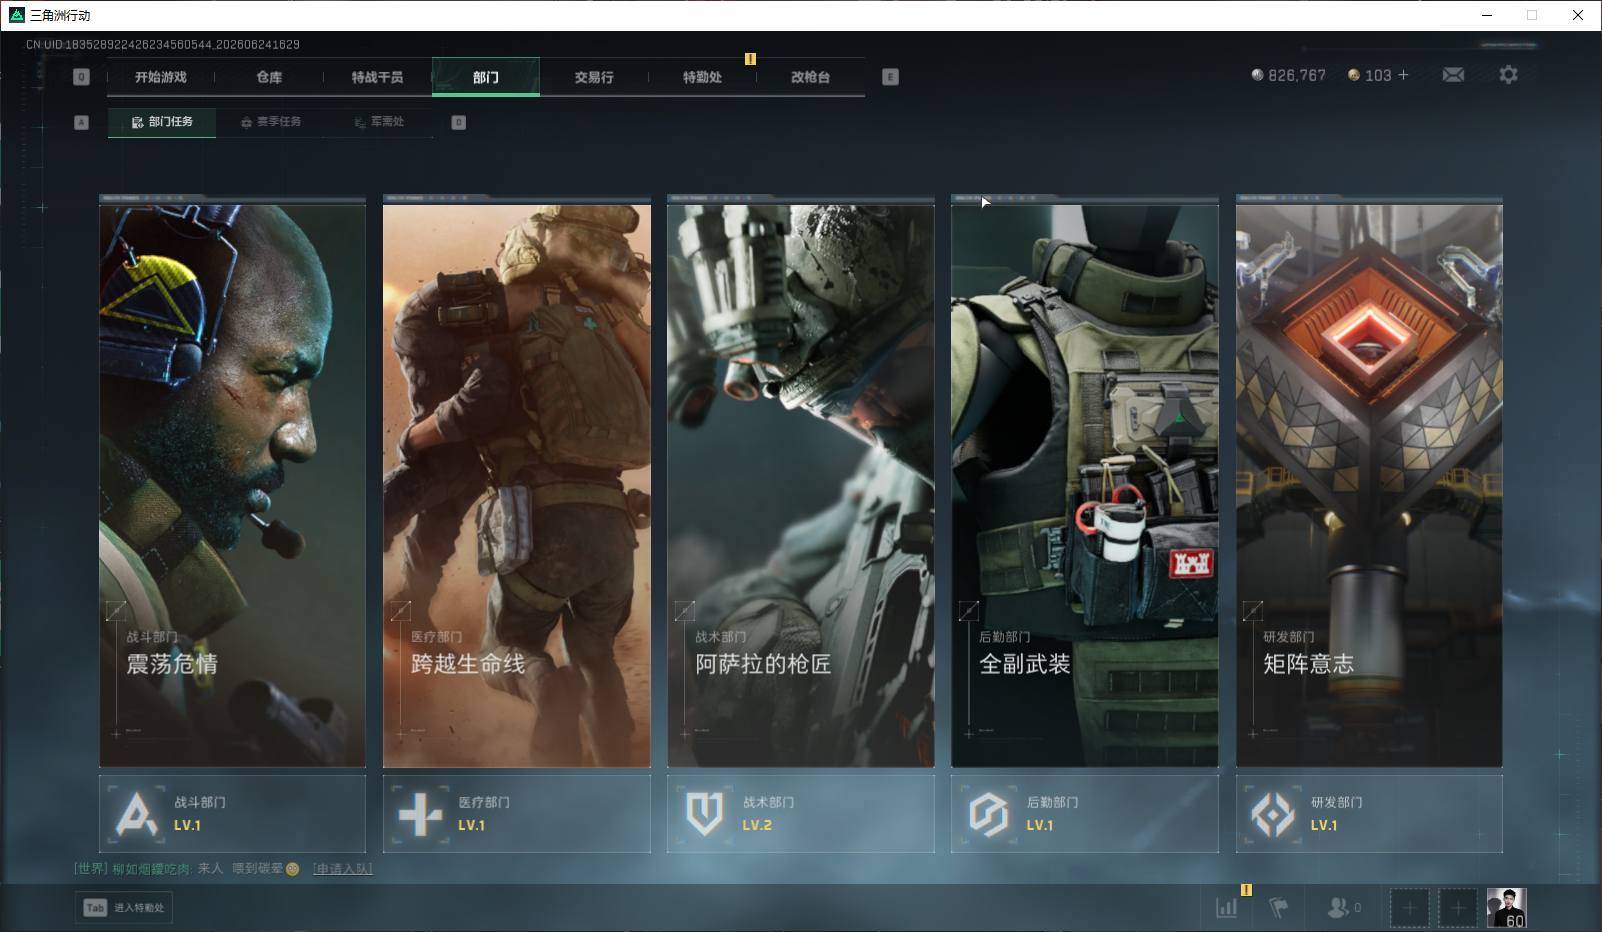Click the yellow alert badge above statistics
The image size is (1602, 932).
1246,889
